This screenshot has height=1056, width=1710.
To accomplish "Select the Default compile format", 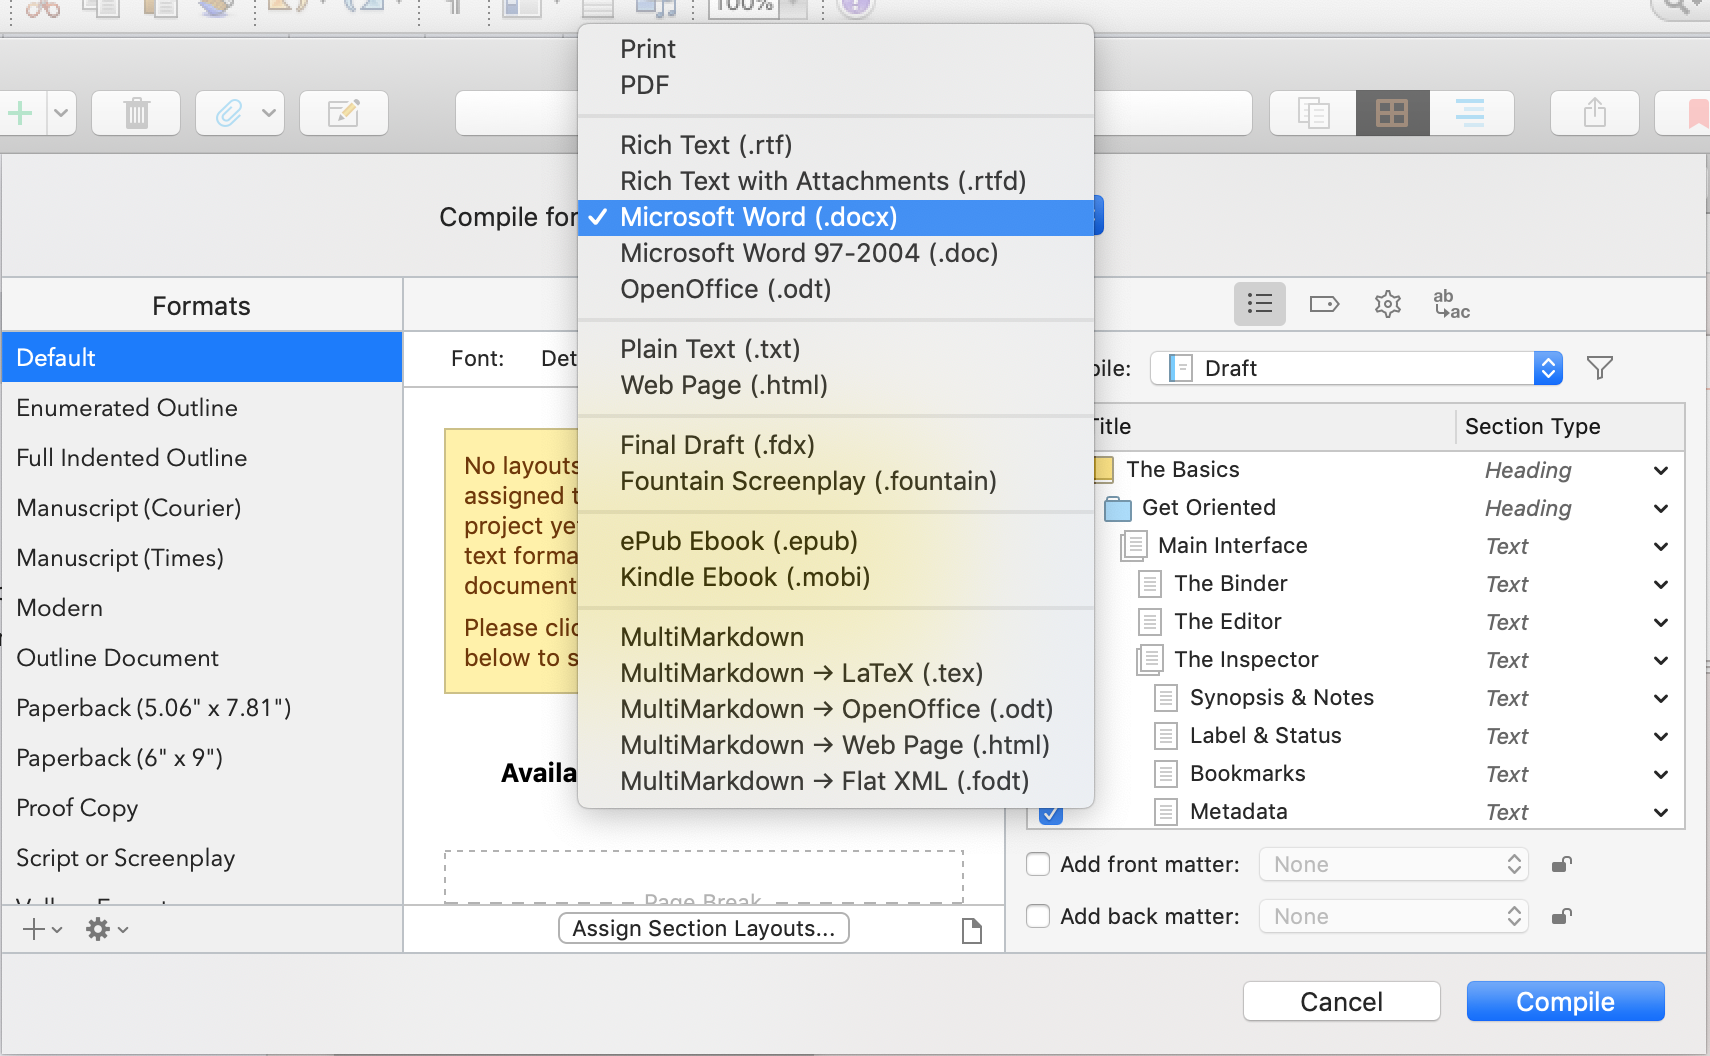I will 202,357.
